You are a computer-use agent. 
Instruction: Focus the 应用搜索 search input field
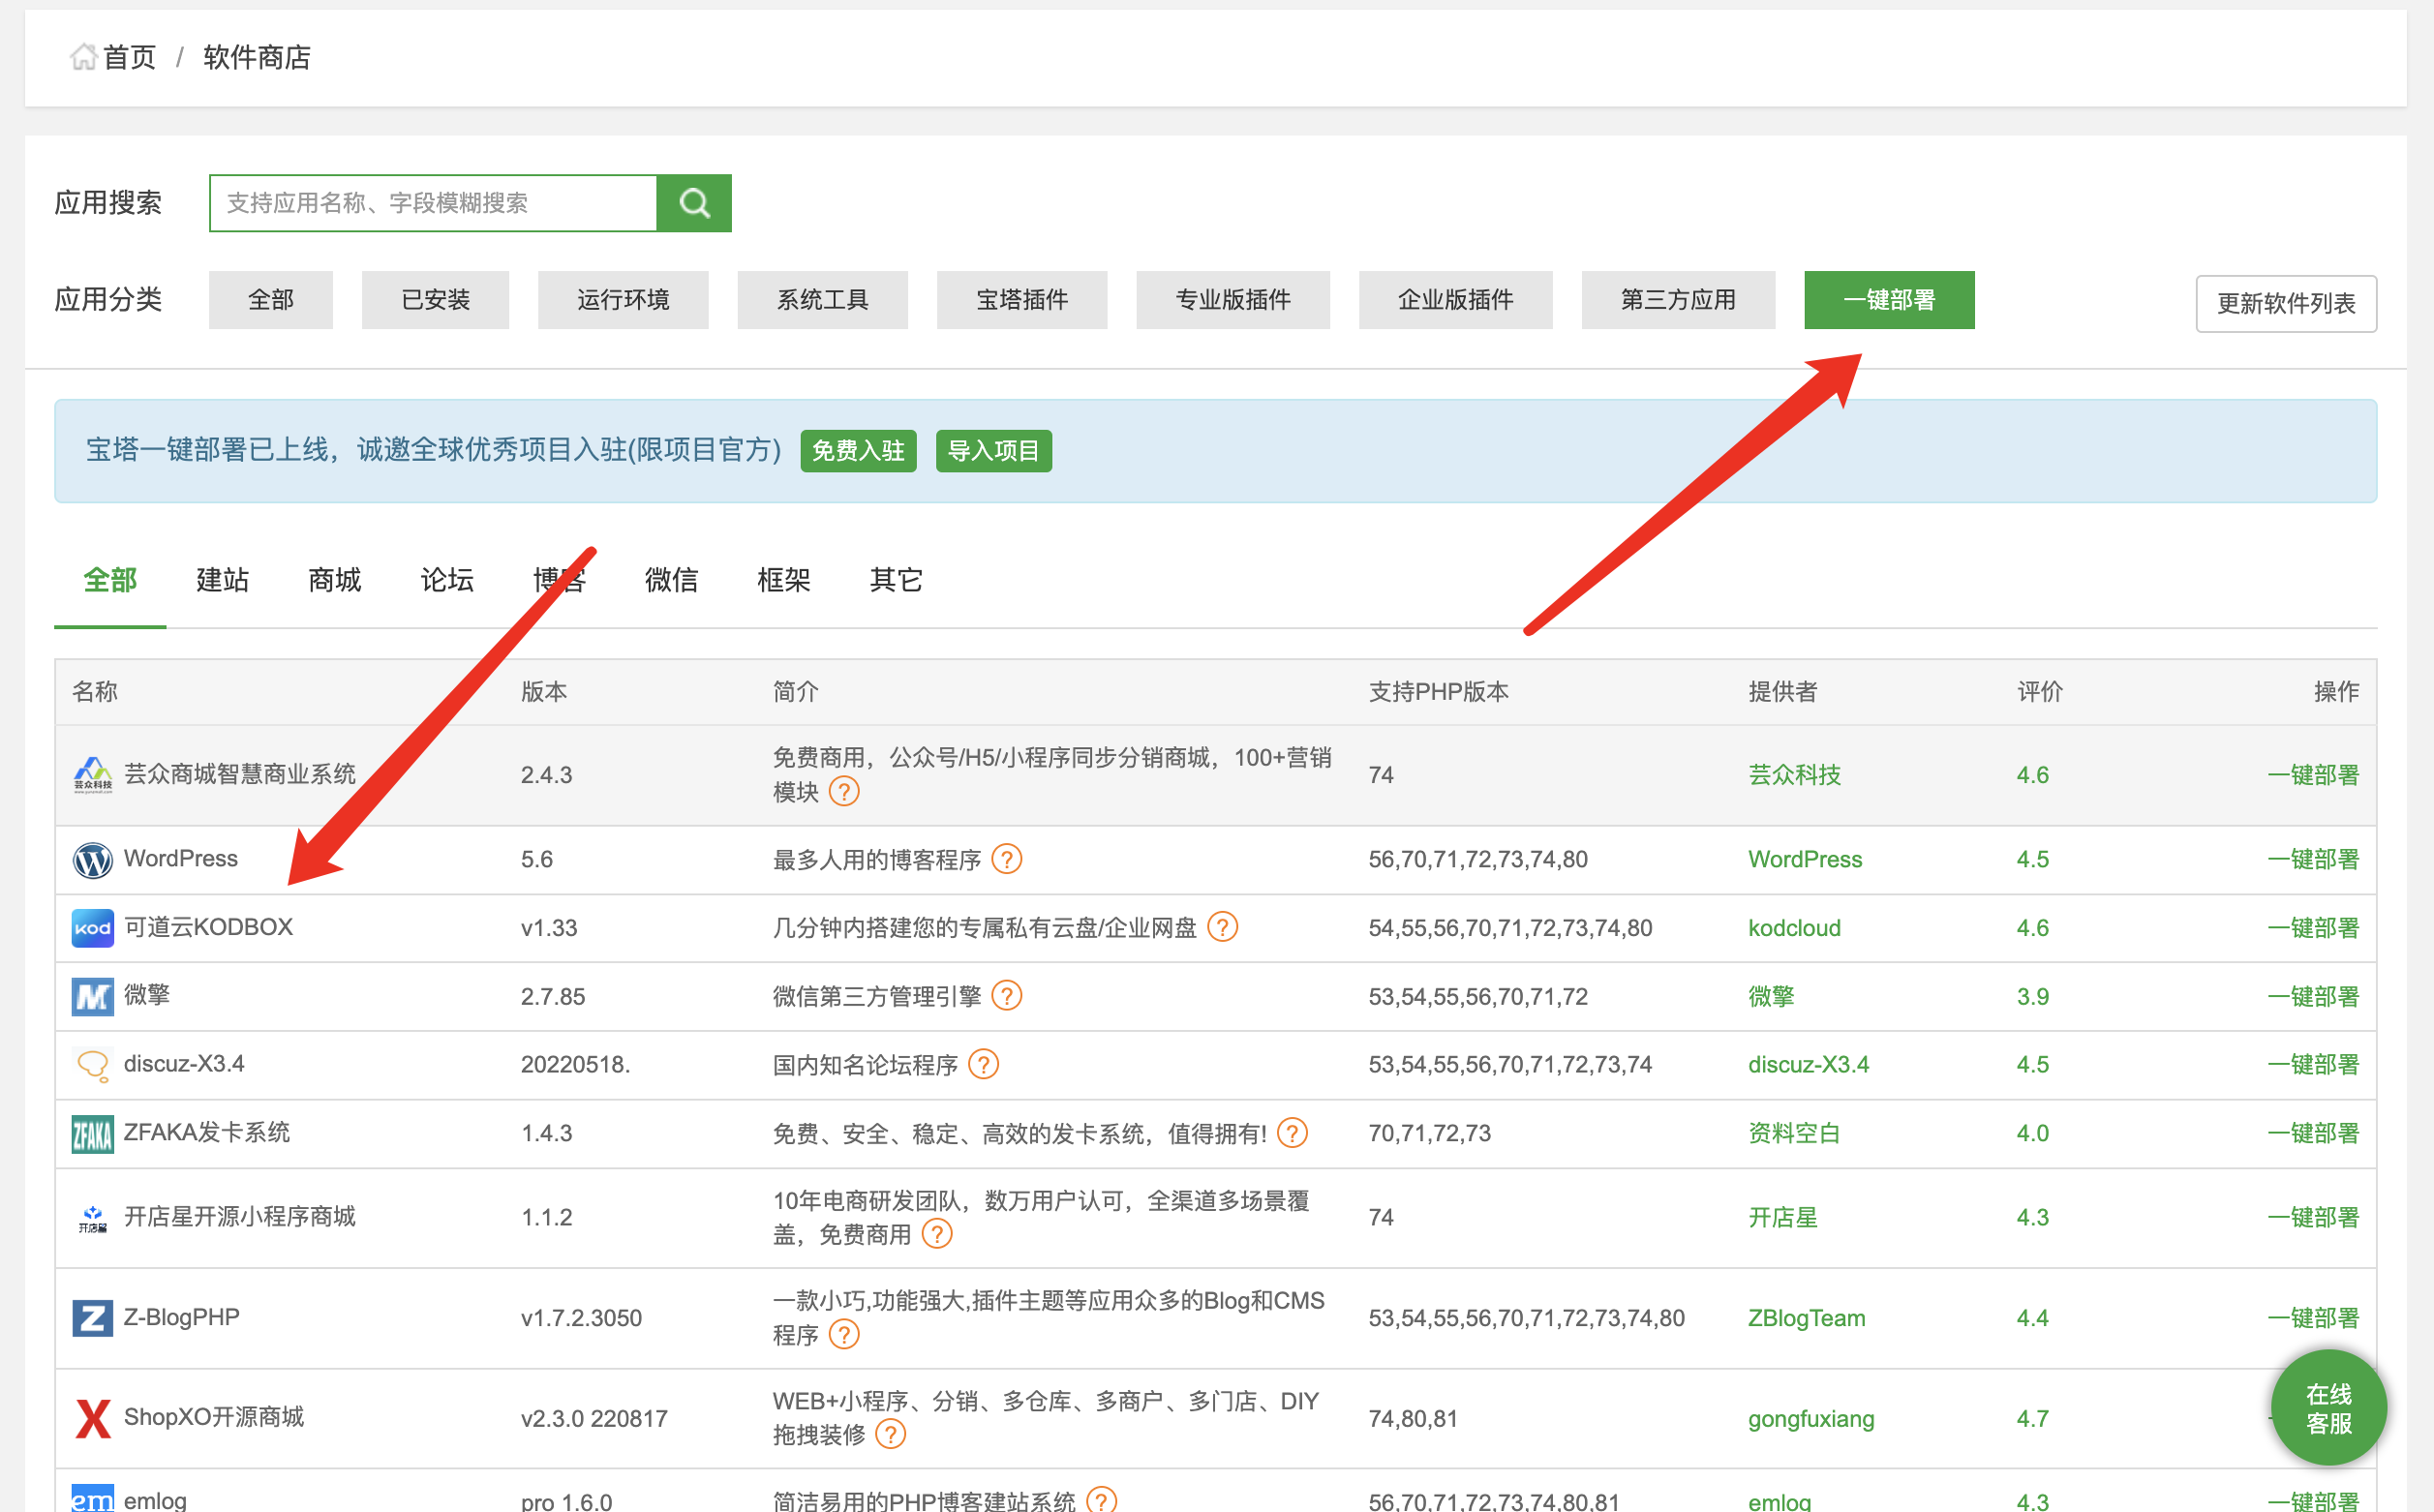point(433,203)
